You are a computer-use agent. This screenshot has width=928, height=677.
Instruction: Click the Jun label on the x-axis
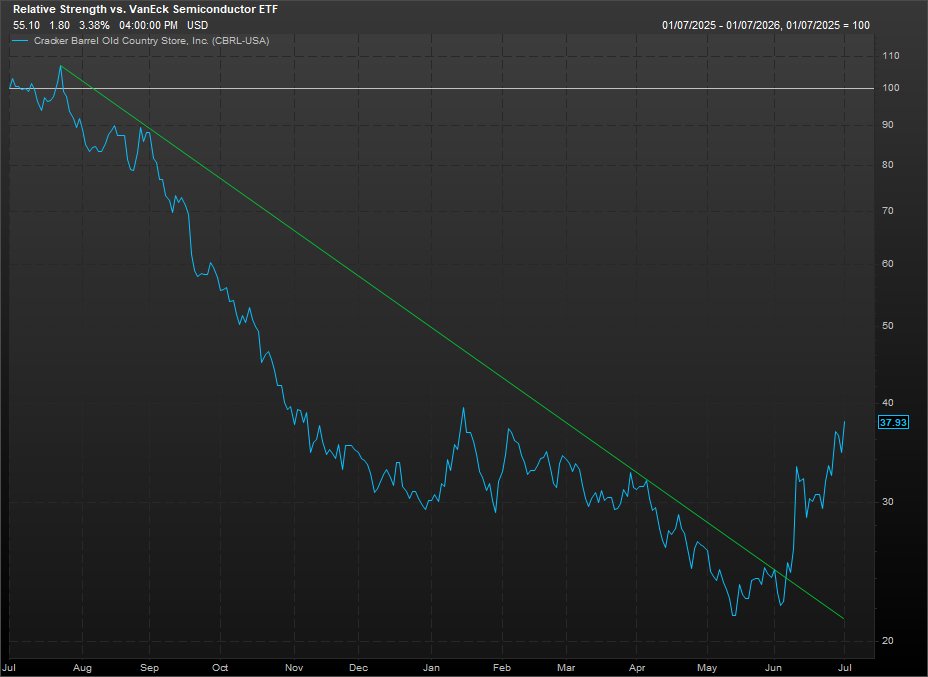point(774,668)
